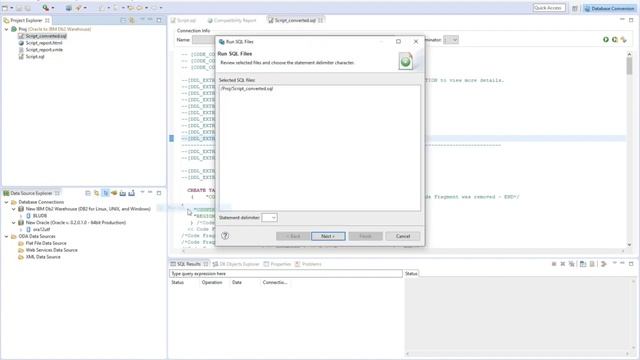Collapse the Database Connections folder
640x360 pixels.
click(7, 202)
